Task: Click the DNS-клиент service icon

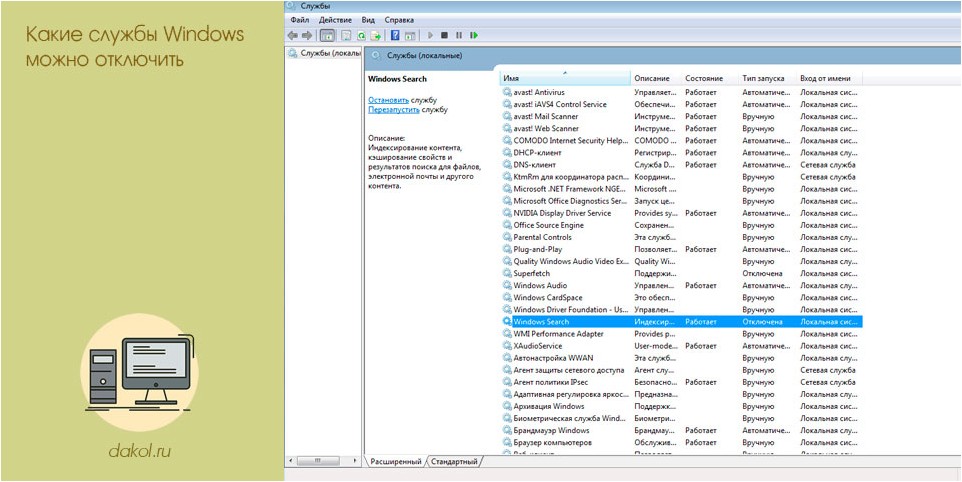Action: coord(507,164)
